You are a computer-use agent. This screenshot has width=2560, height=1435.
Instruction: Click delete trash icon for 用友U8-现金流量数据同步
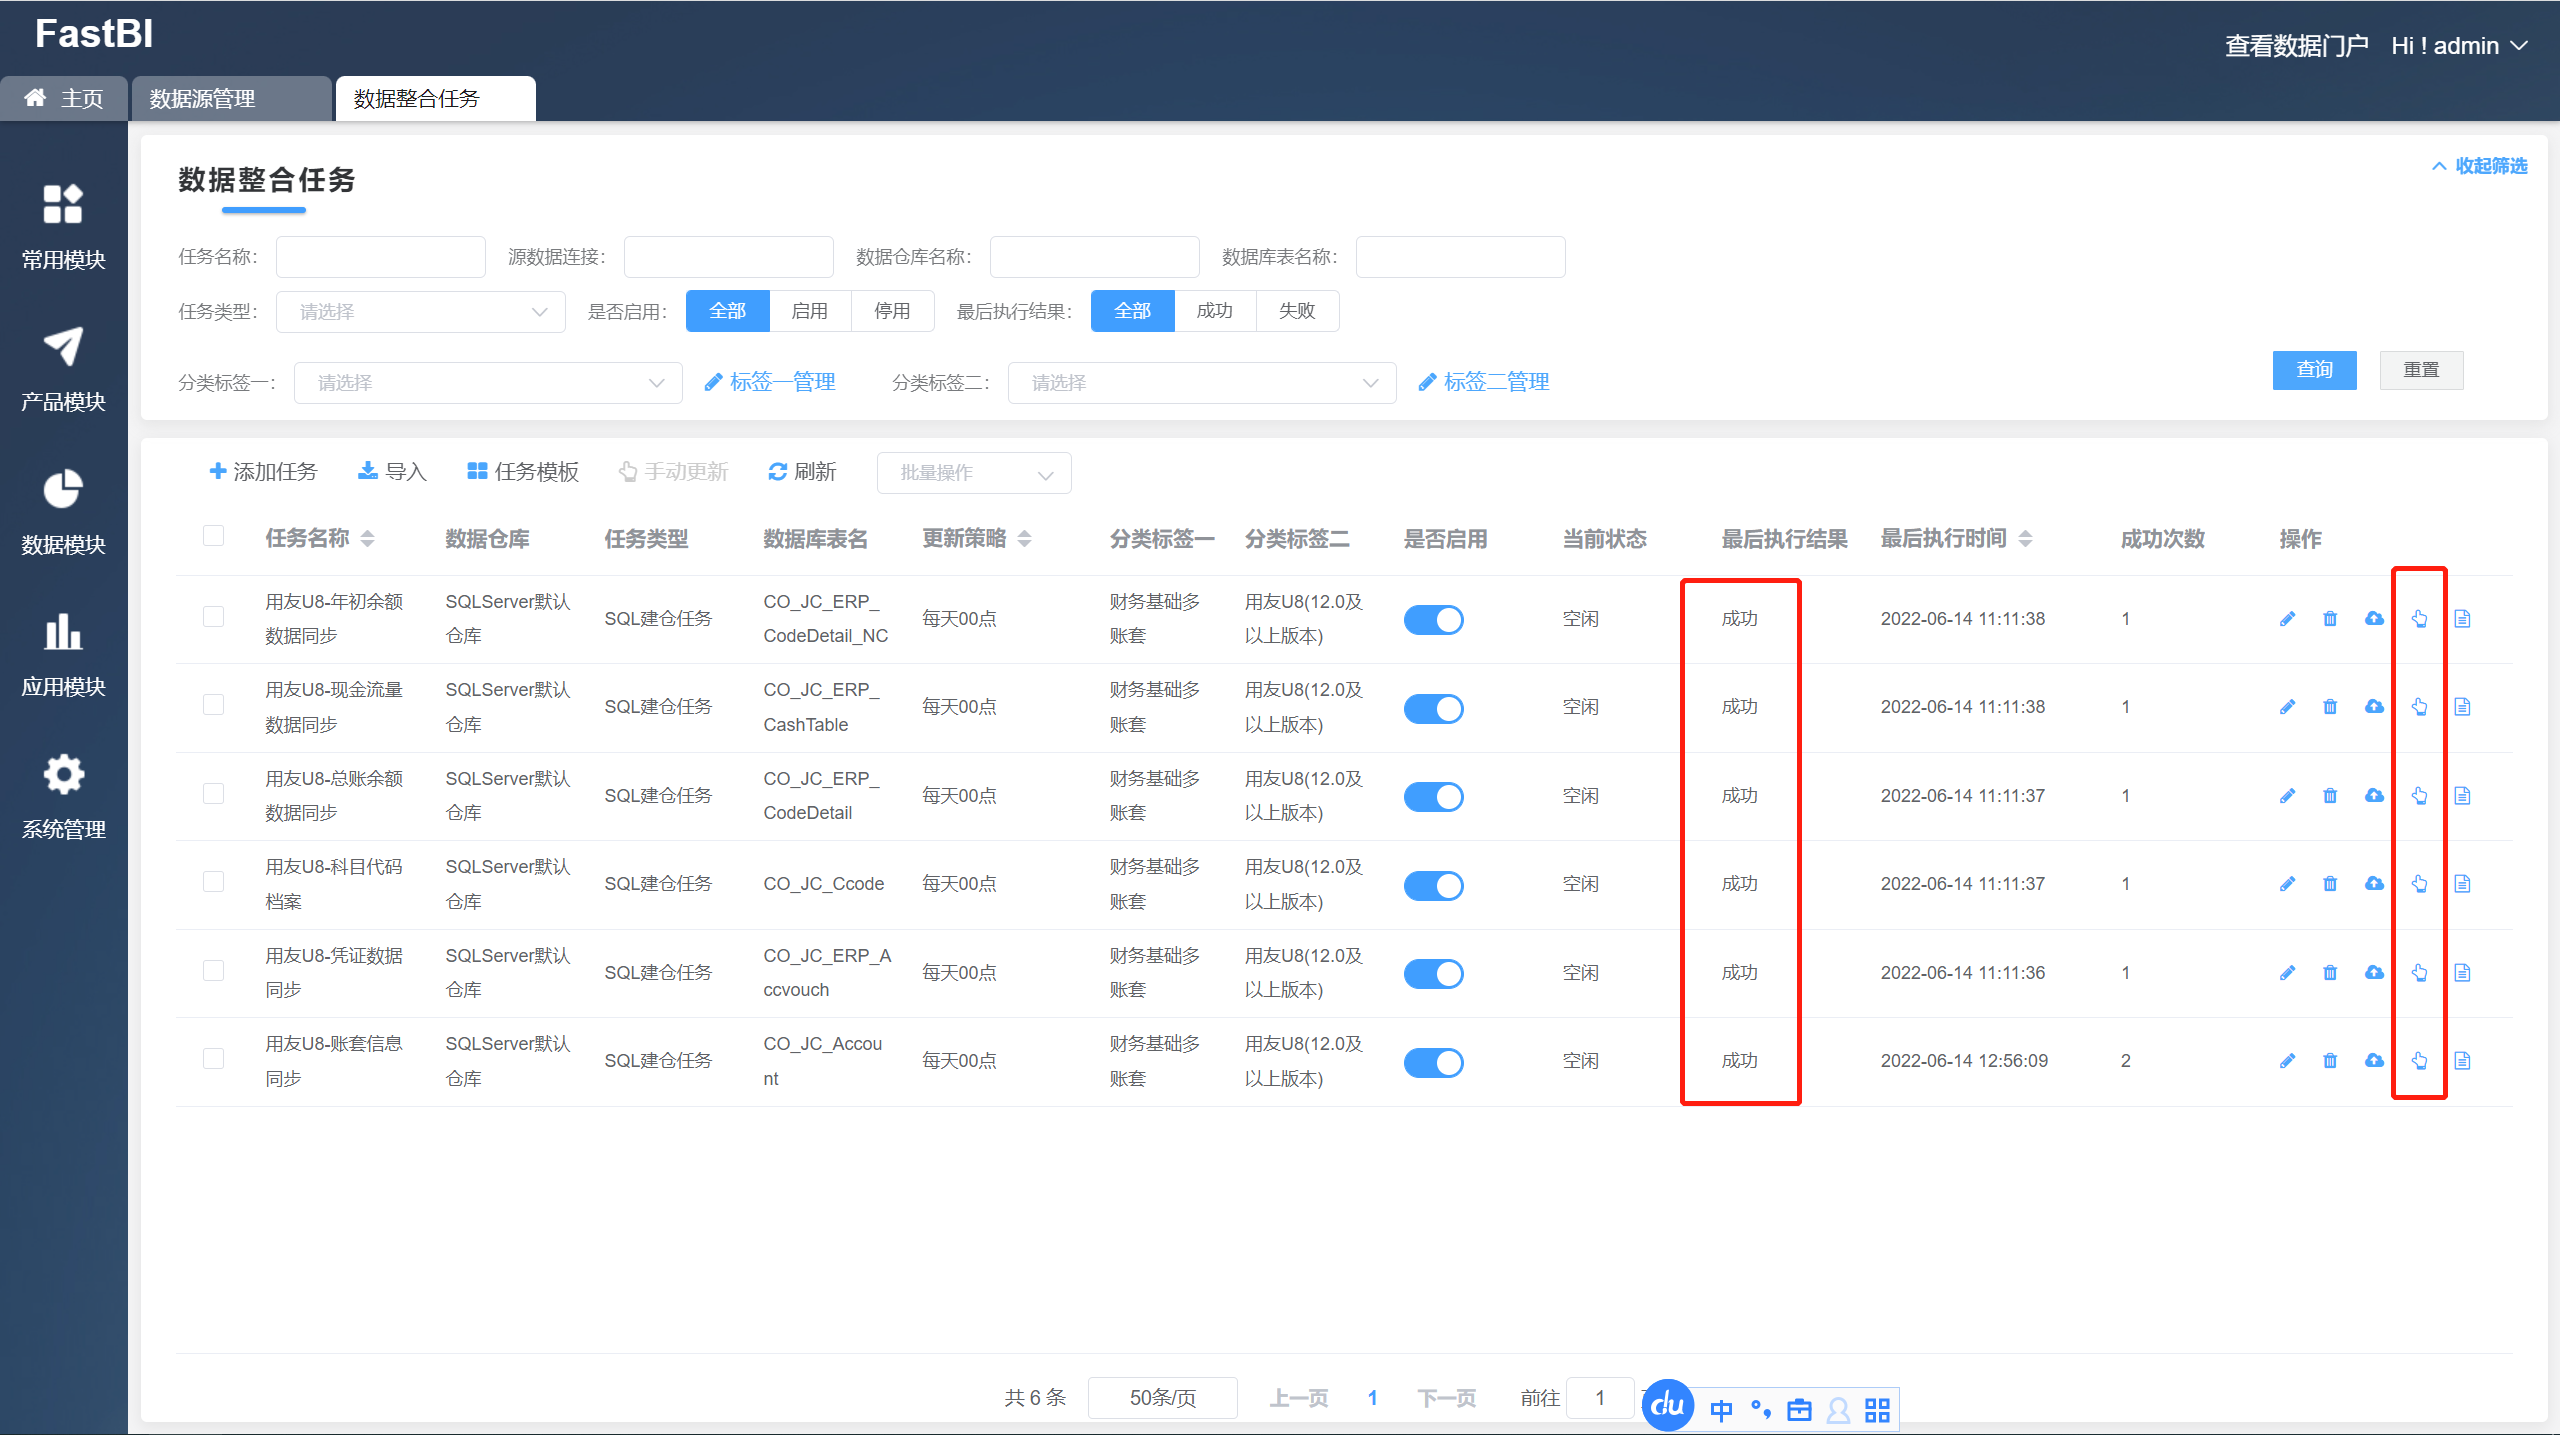(2330, 707)
